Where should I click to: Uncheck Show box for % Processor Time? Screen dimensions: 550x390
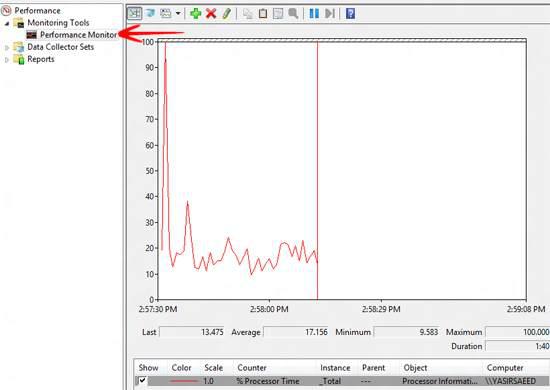(142, 381)
